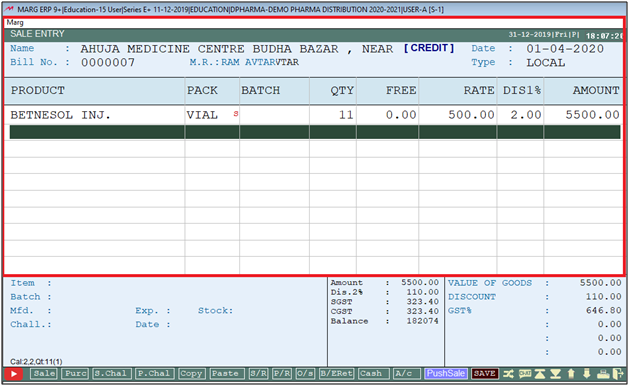Click the SGST value 323.40

tap(422, 302)
